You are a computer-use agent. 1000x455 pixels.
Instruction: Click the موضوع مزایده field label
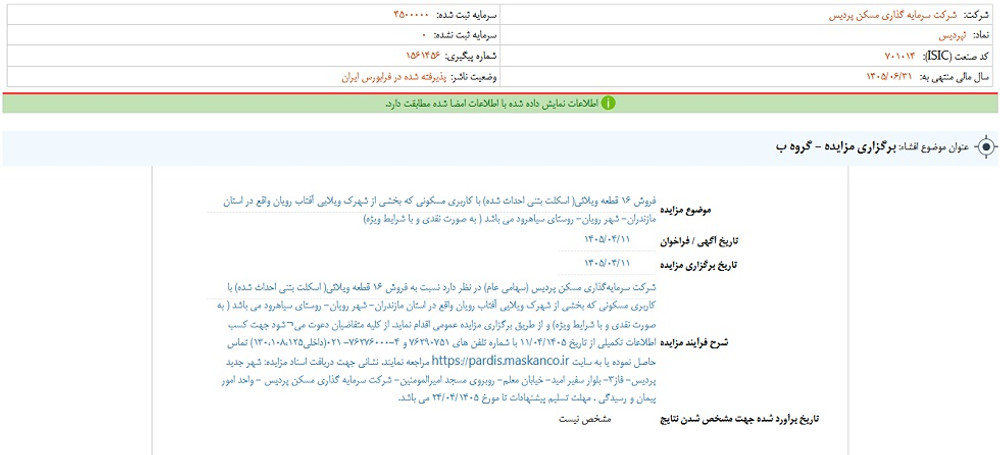pyautogui.click(x=685, y=209)
